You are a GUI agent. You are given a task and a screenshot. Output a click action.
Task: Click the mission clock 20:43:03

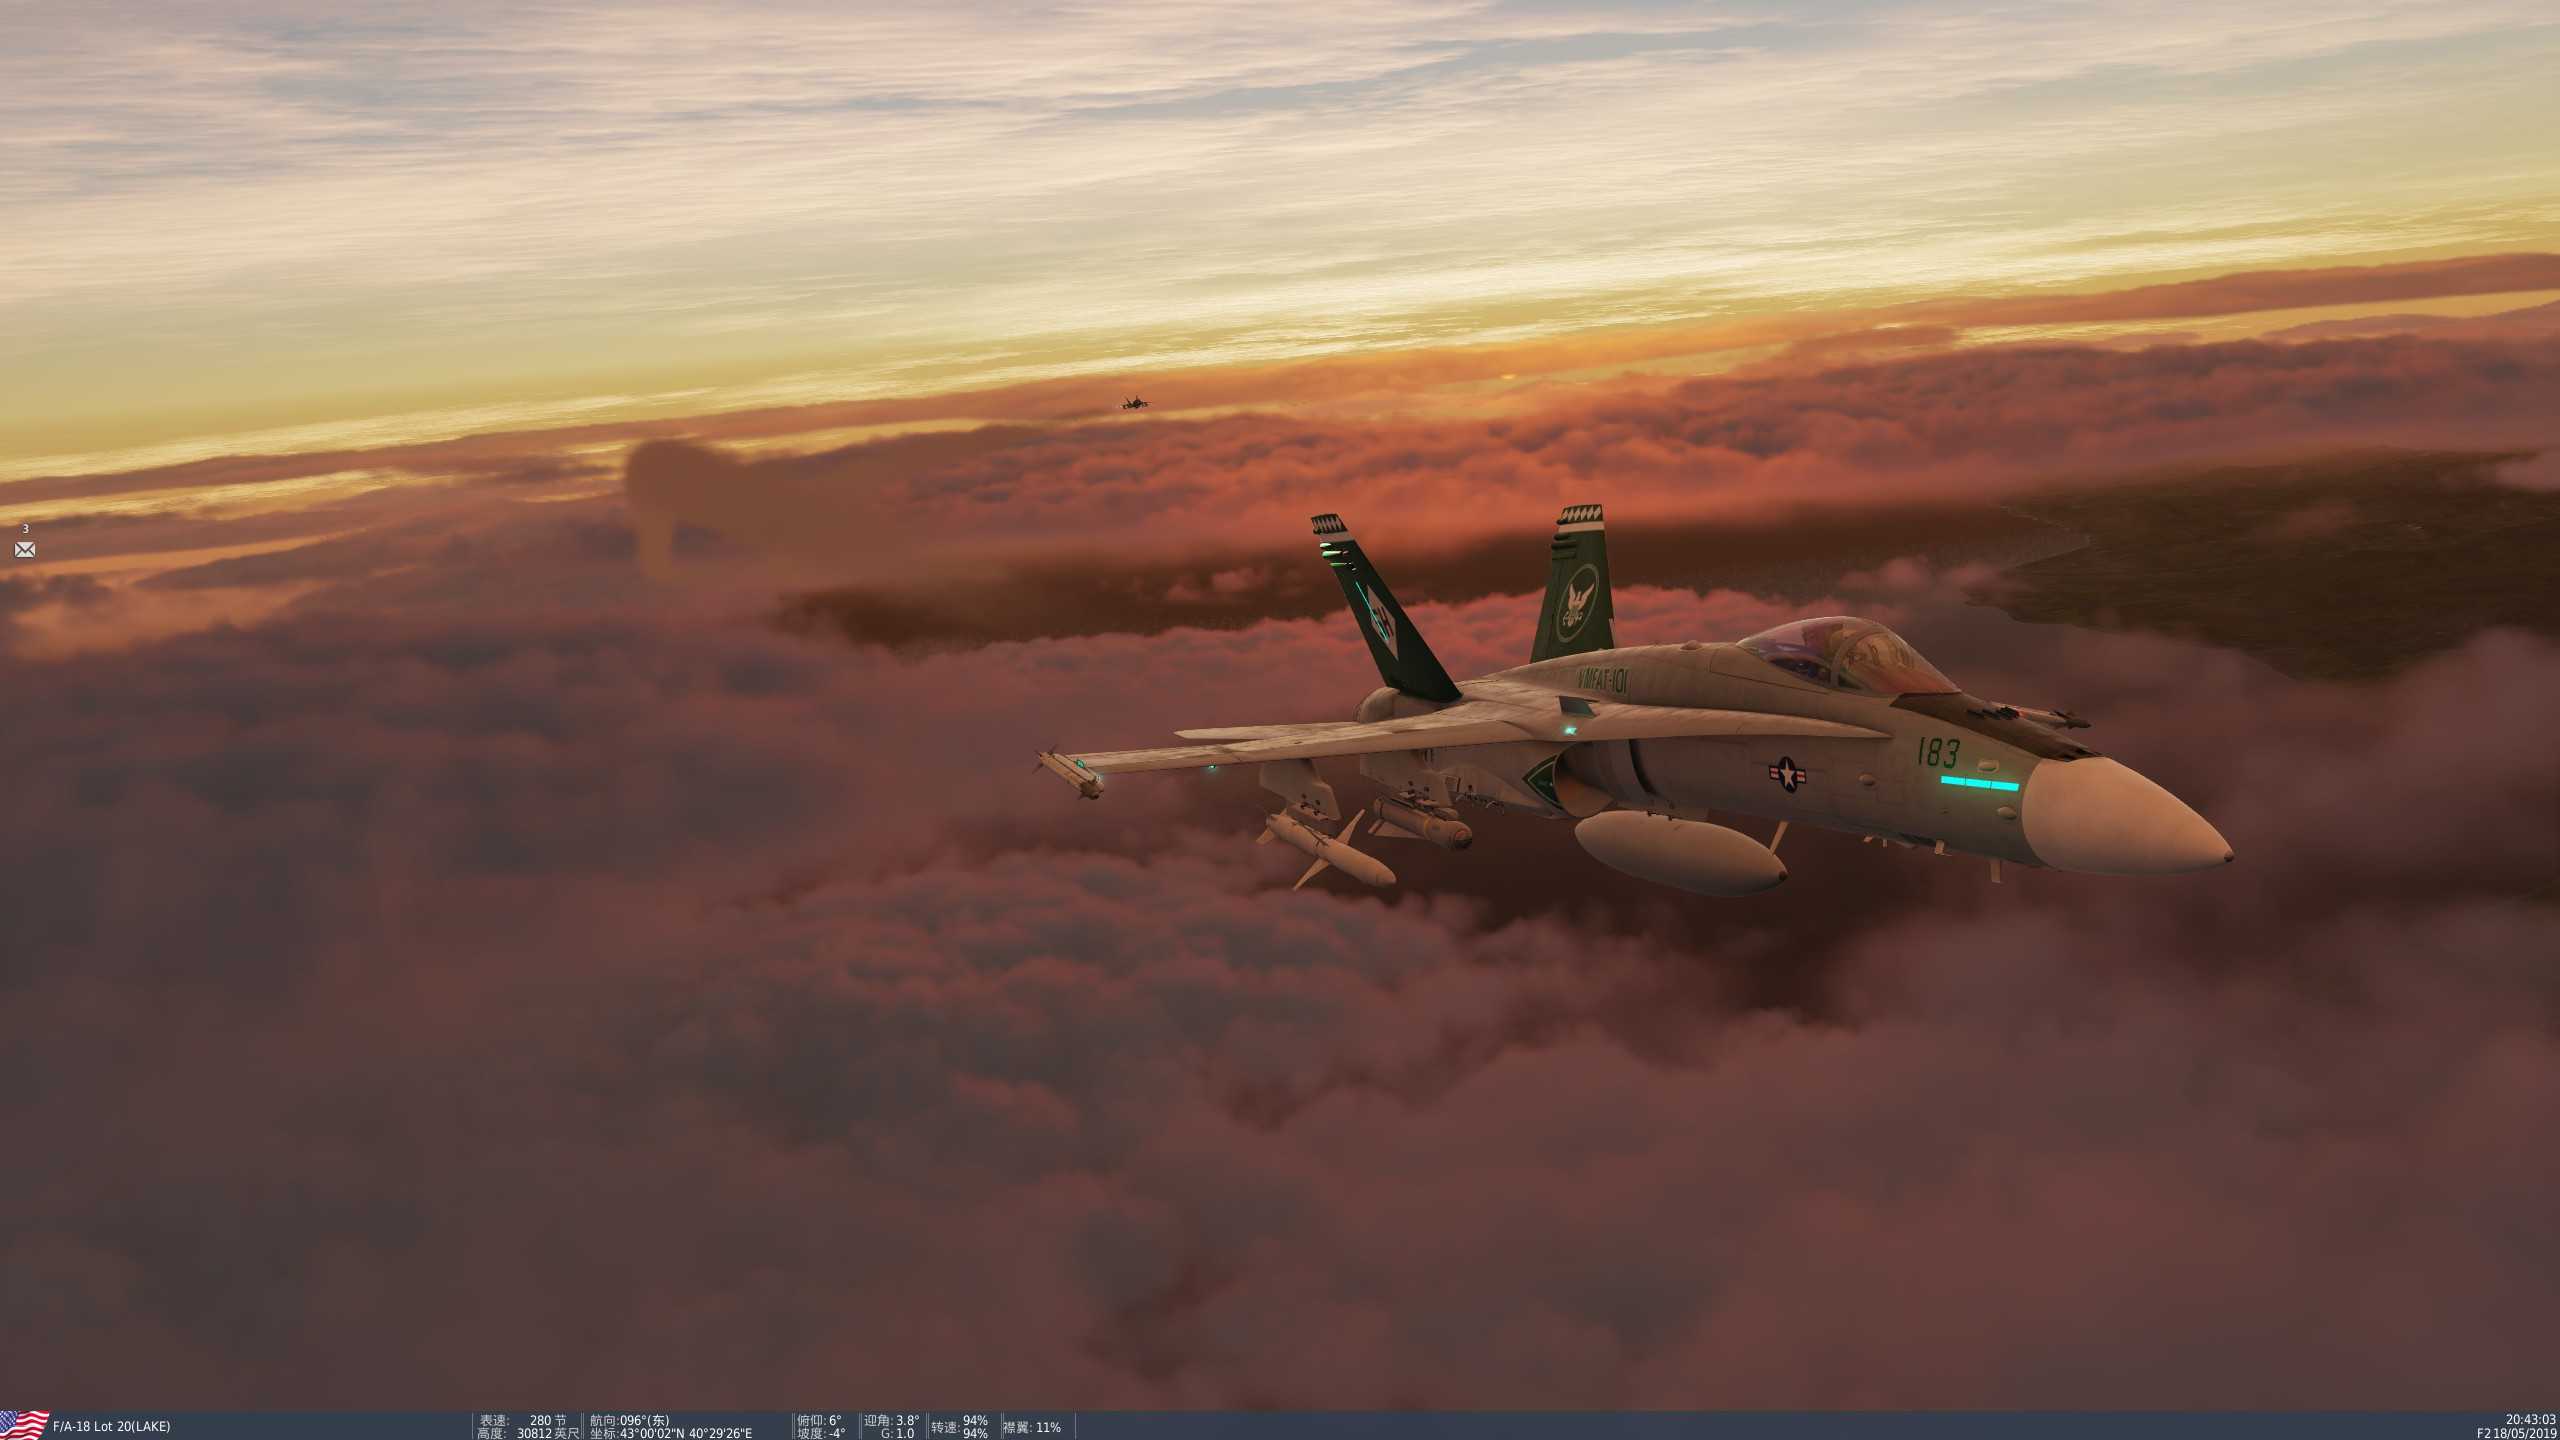[x=2529, y=1419]
